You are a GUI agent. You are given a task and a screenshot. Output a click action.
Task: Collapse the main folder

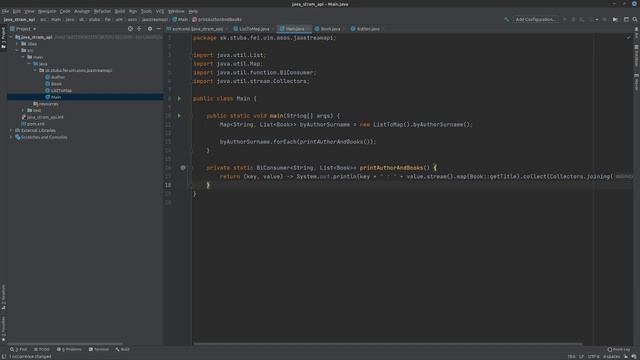pos(23,57)
